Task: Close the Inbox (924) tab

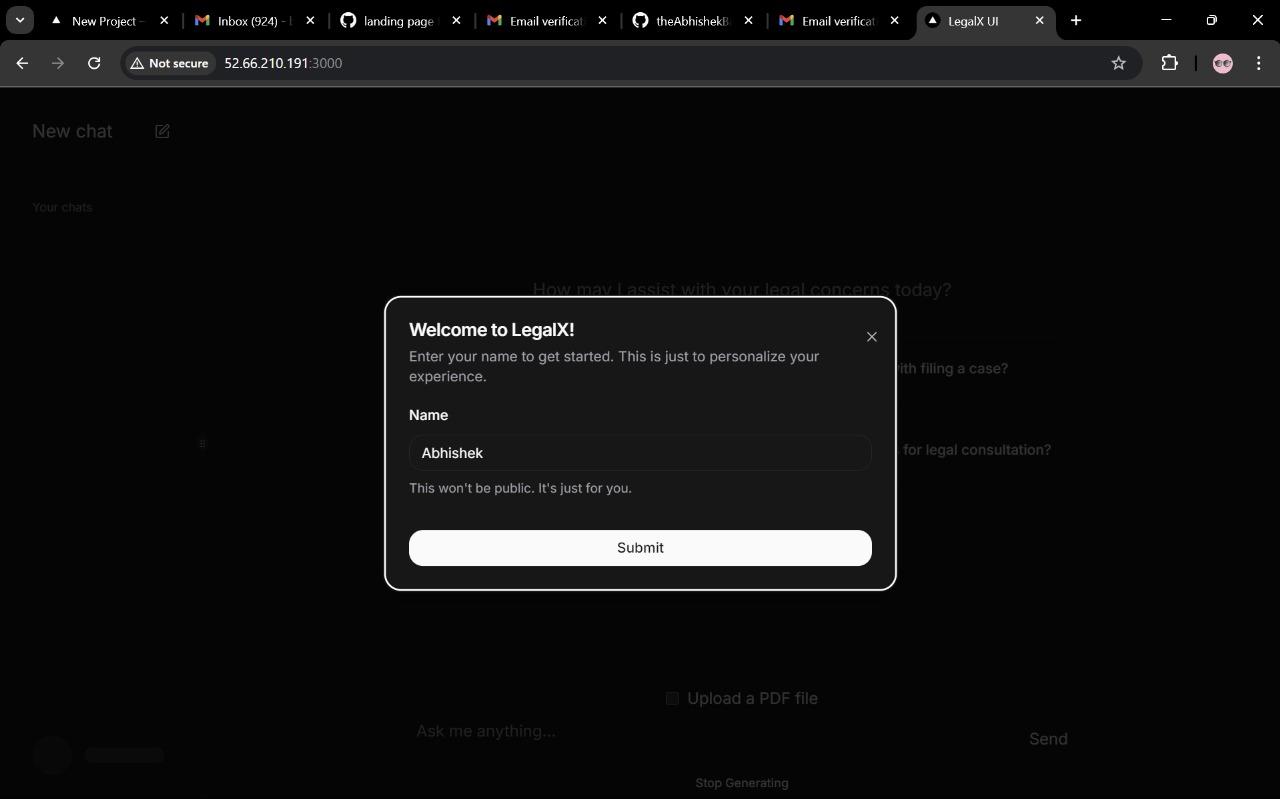Action: pos(310,20)
